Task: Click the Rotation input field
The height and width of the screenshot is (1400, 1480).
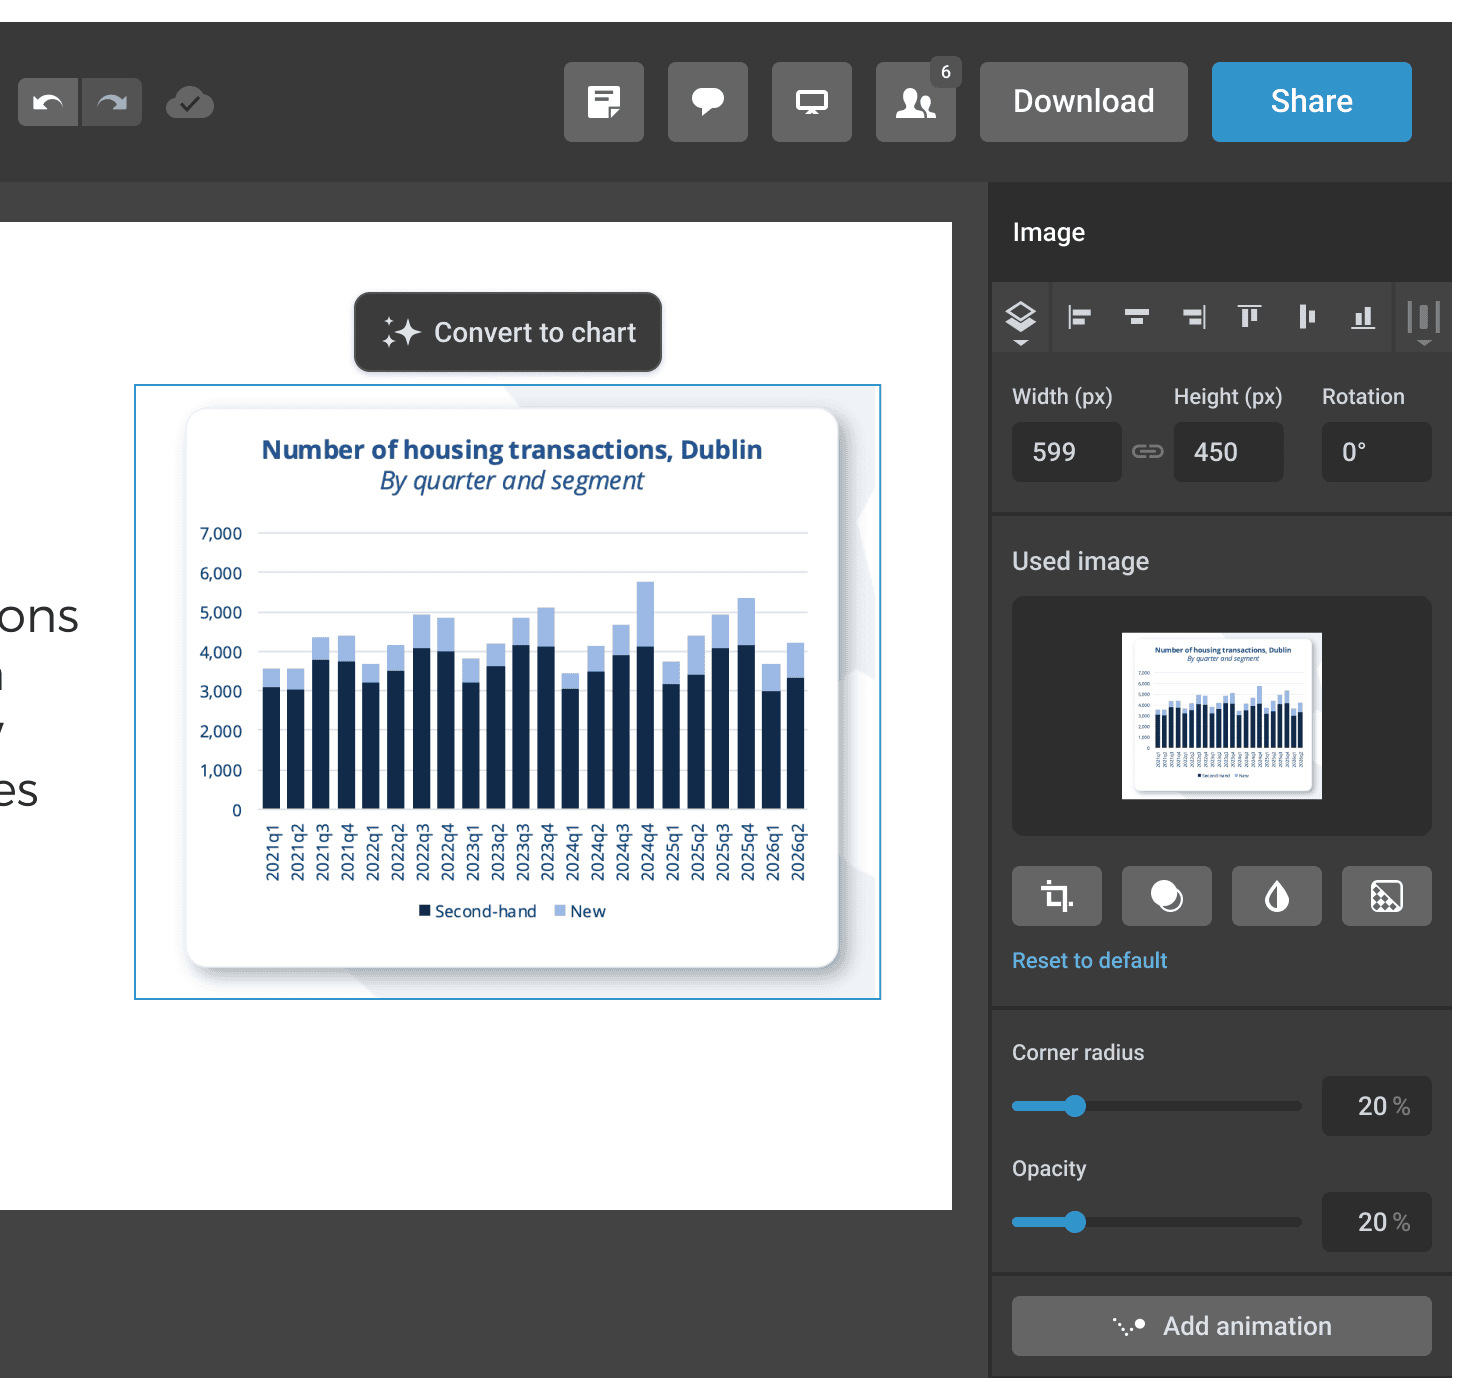Action: click(1377, 452)
